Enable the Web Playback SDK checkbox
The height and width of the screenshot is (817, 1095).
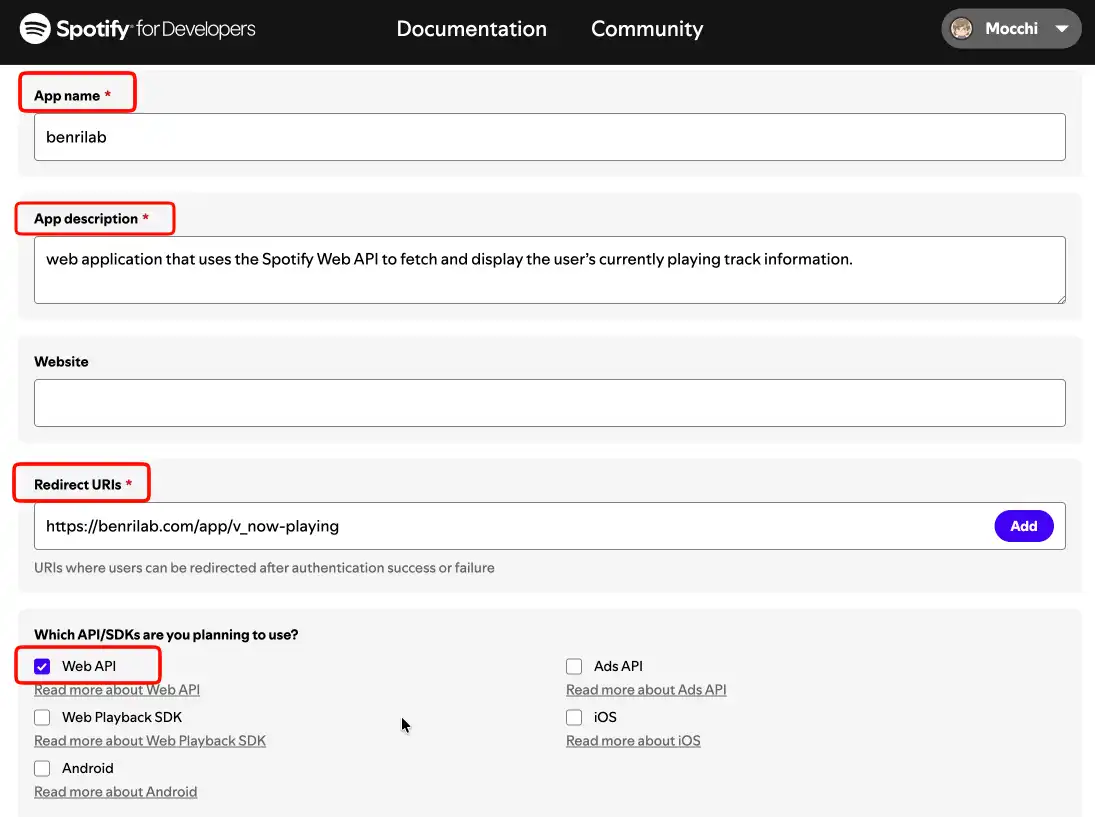[42, 717]
